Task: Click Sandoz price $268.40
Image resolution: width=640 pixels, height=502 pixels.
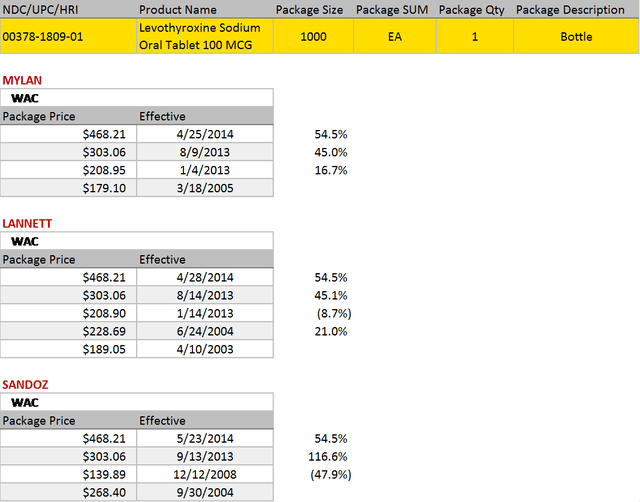Action: coord(68,492)
